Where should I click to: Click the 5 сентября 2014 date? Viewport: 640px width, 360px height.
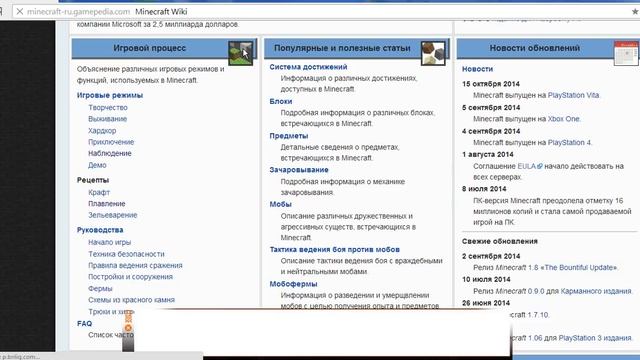[491, 107]
